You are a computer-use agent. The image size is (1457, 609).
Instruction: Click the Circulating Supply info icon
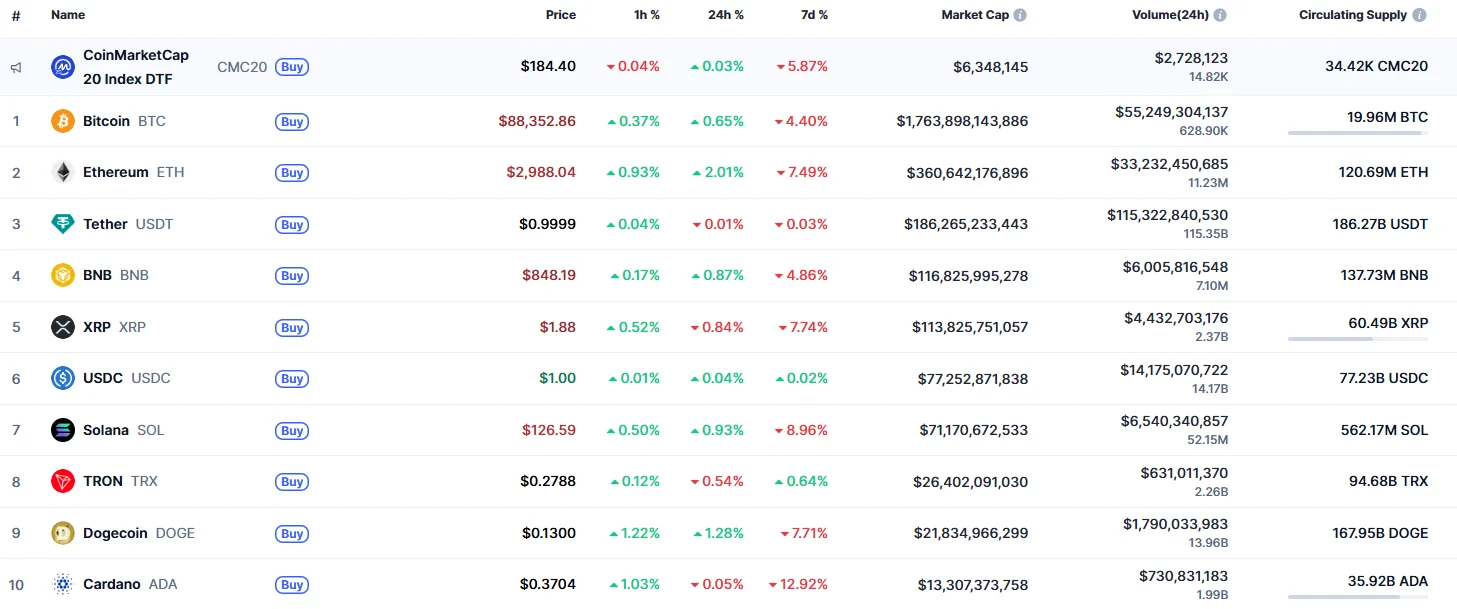pyautogui.click(x=1419, y=15)
